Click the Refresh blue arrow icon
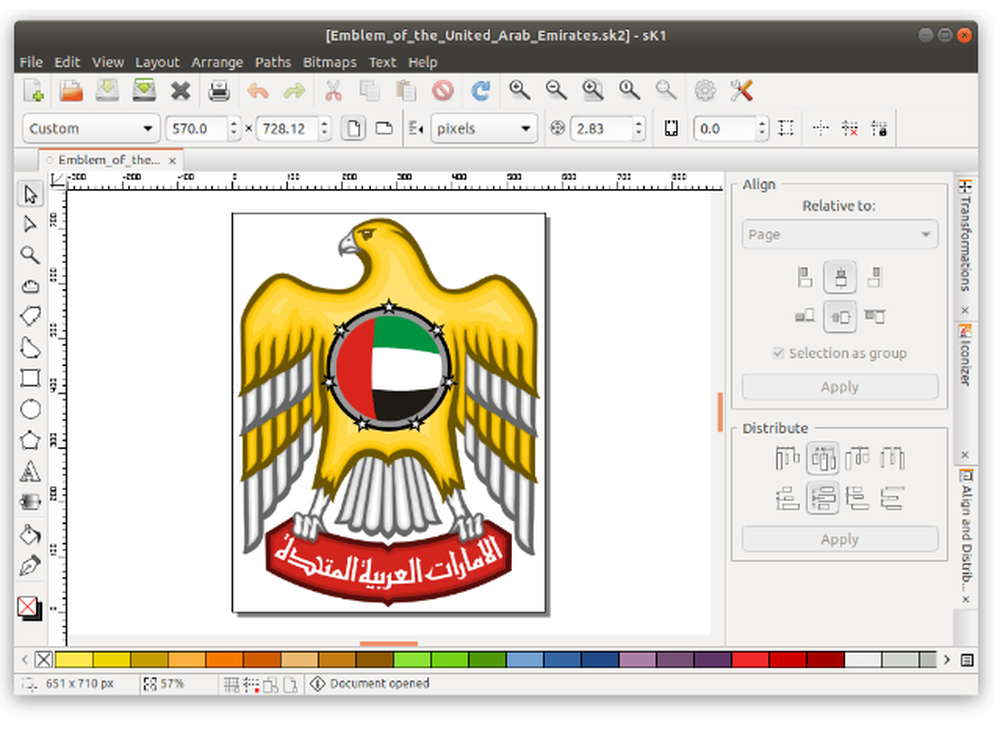The width and height of the screenshot is (1000, 743). tap(480, 91)
